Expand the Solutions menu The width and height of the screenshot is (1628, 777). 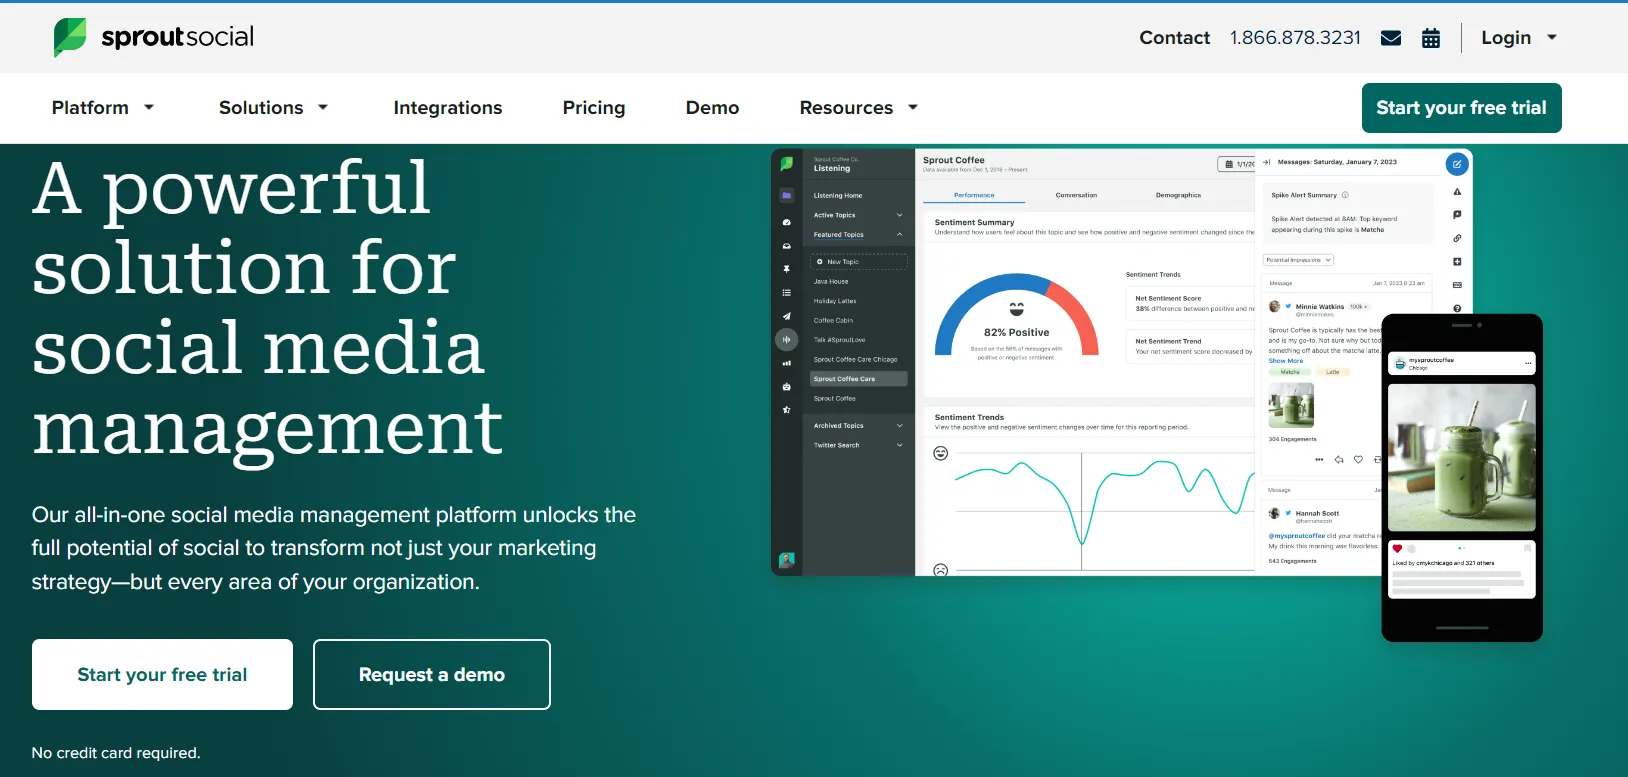coord(274,108)
